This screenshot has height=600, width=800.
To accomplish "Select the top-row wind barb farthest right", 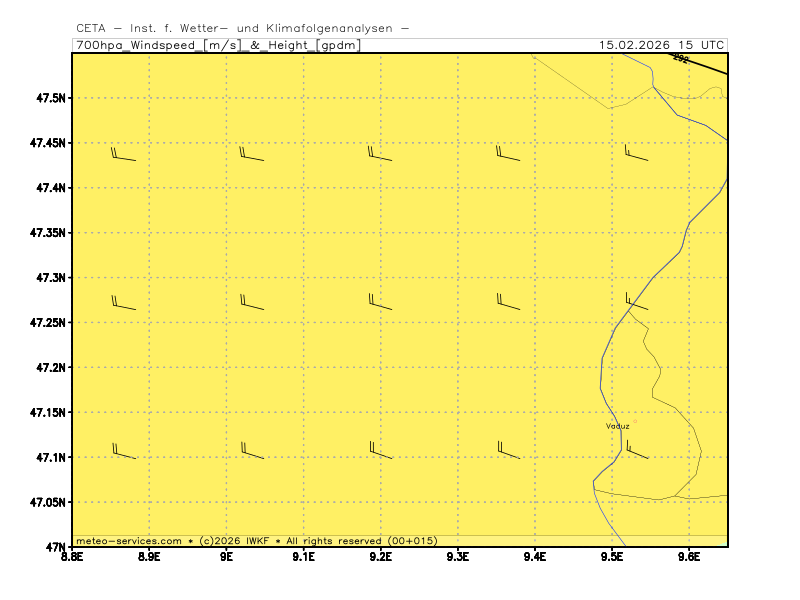I will pos(636,155).
